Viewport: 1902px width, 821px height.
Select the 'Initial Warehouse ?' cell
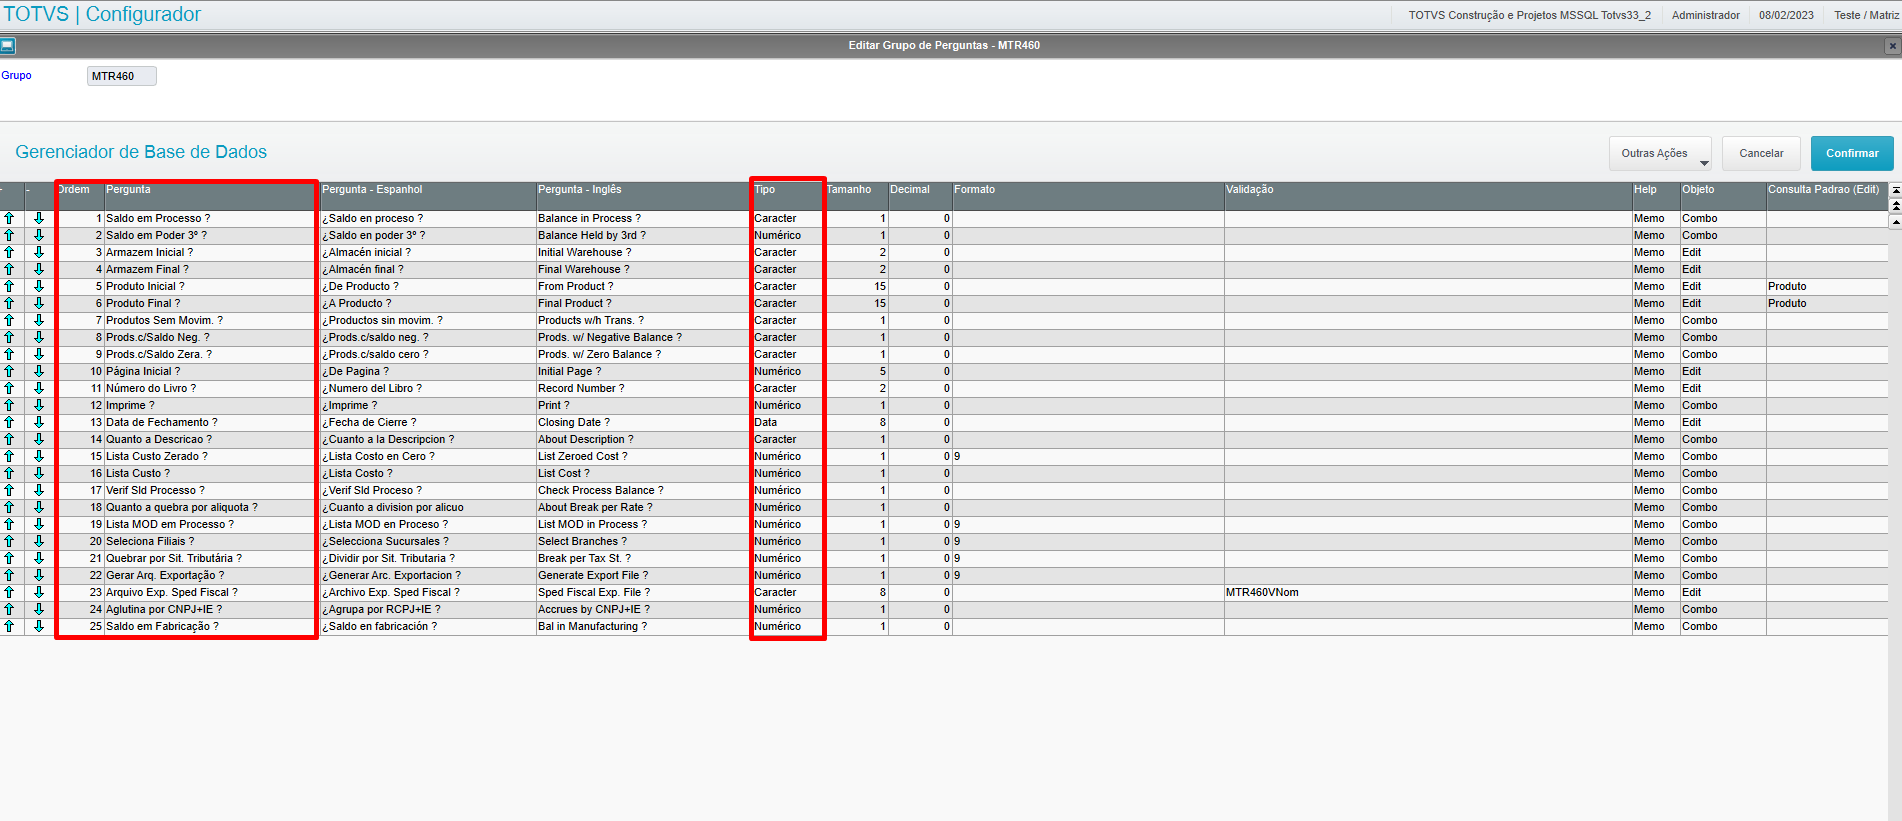(x=644, y=252)
